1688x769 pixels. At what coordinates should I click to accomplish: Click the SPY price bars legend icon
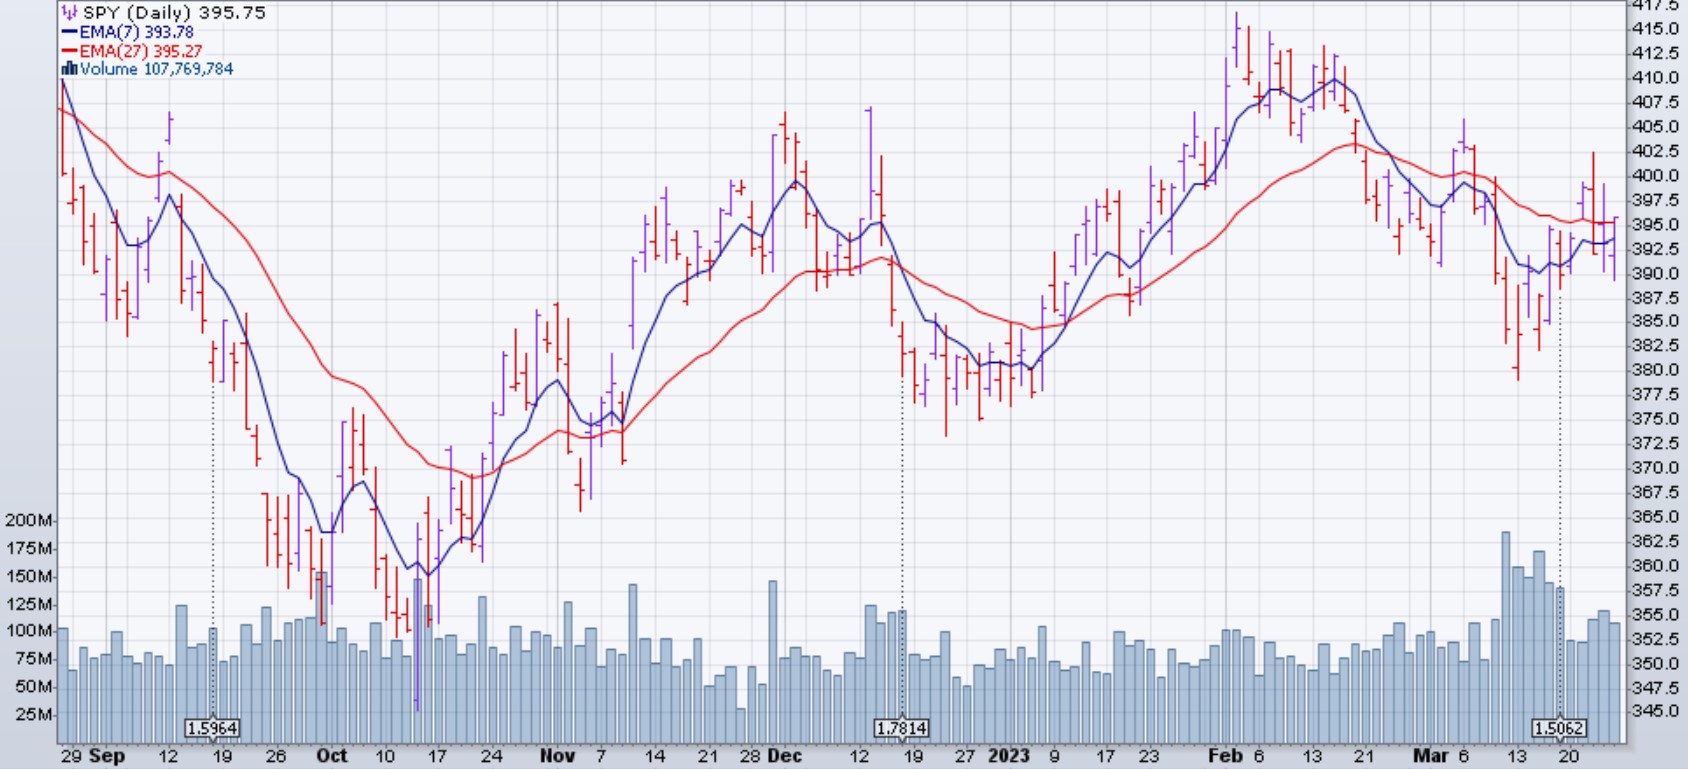[69, 13]
